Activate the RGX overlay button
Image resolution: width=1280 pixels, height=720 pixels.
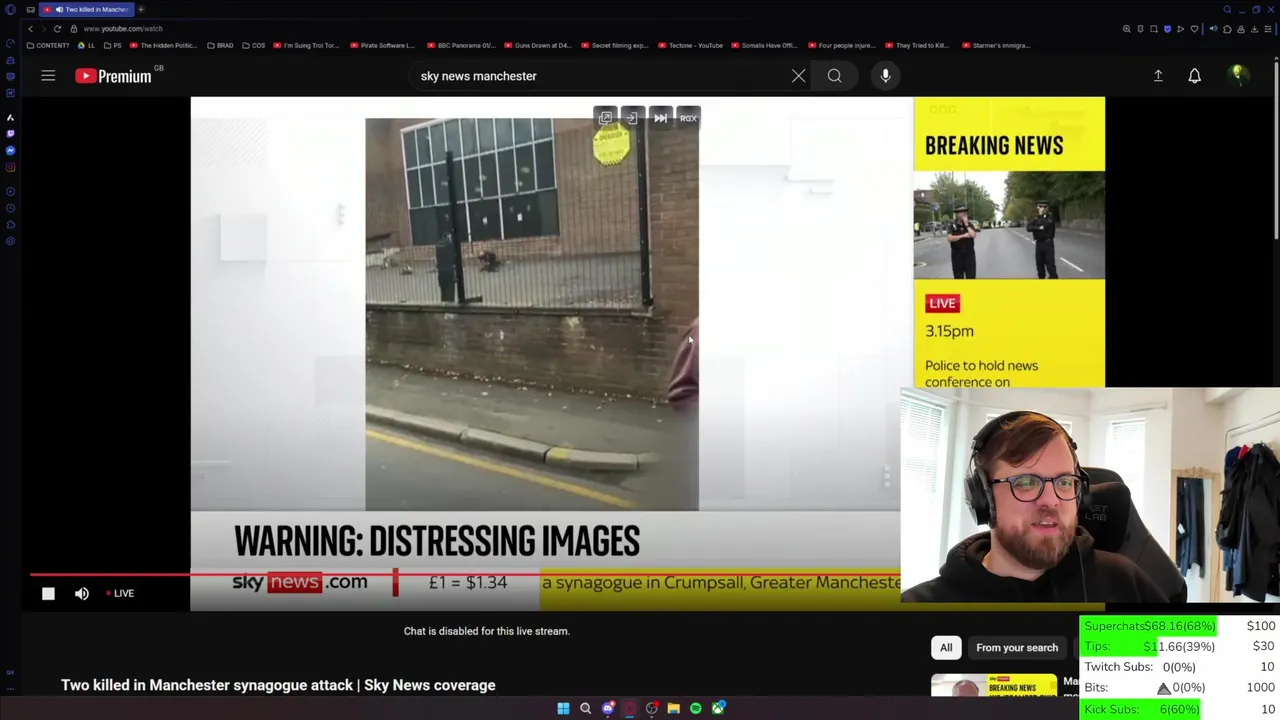(688, 118)
